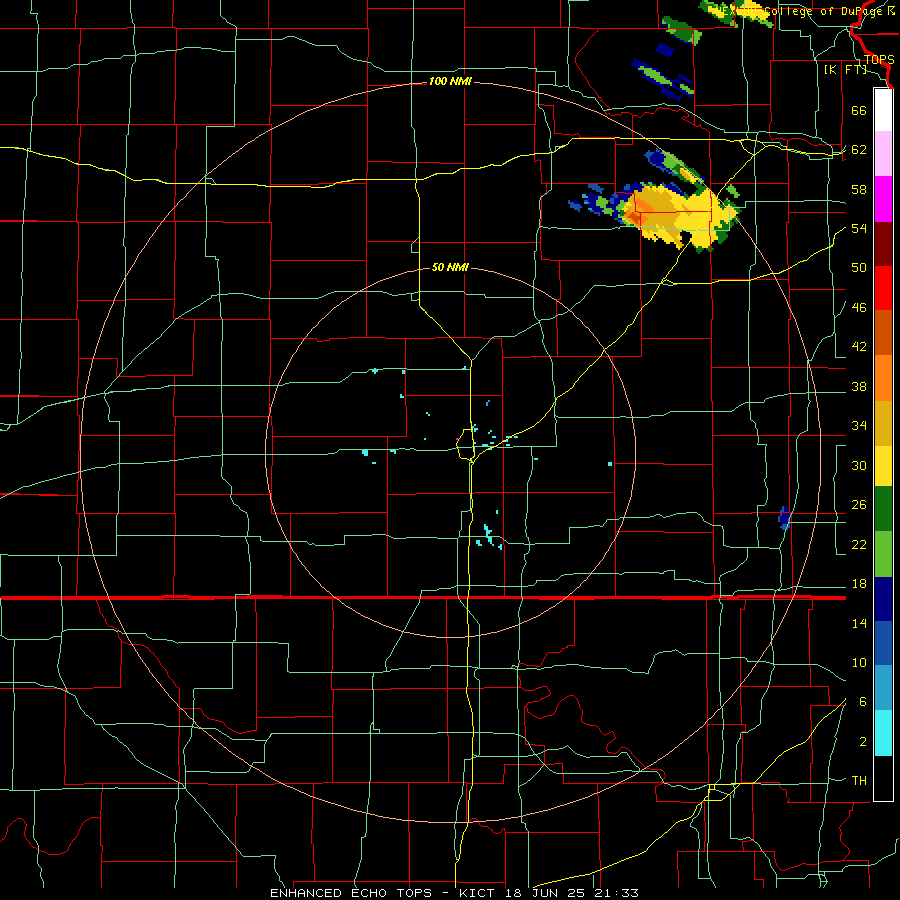Click the '30' legend value
The height and width of the screenshot is (900, 900).
point(859,465)
